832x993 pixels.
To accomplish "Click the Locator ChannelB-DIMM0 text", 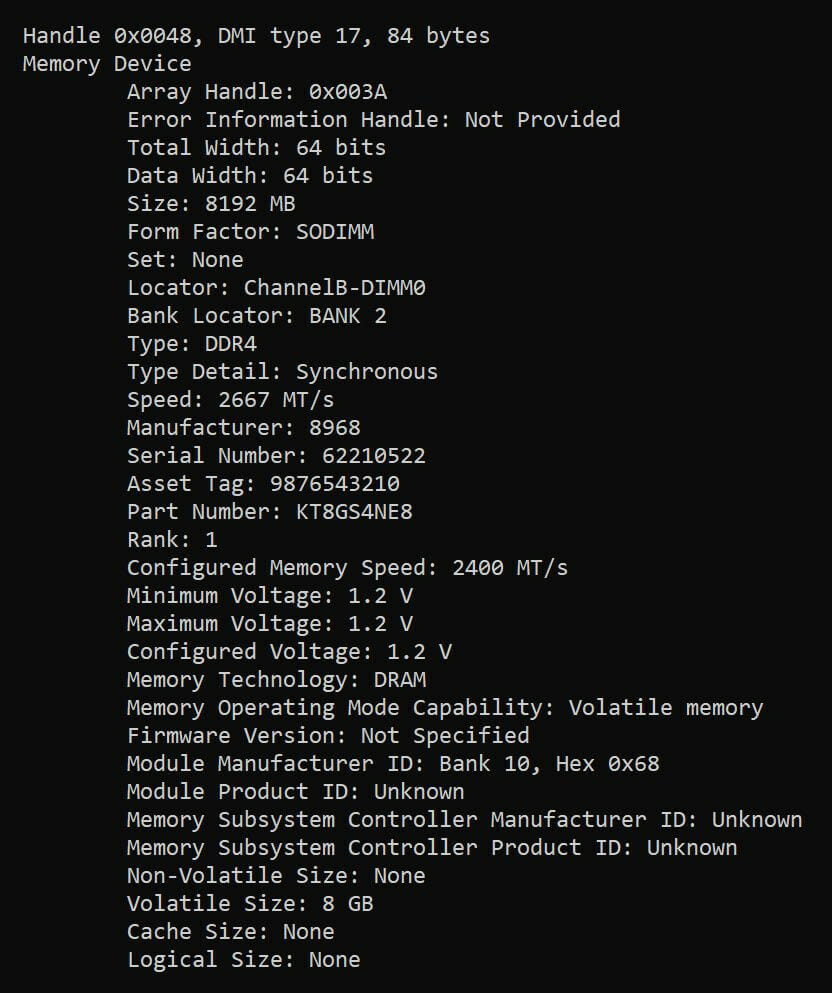I will tap(277, 288).
